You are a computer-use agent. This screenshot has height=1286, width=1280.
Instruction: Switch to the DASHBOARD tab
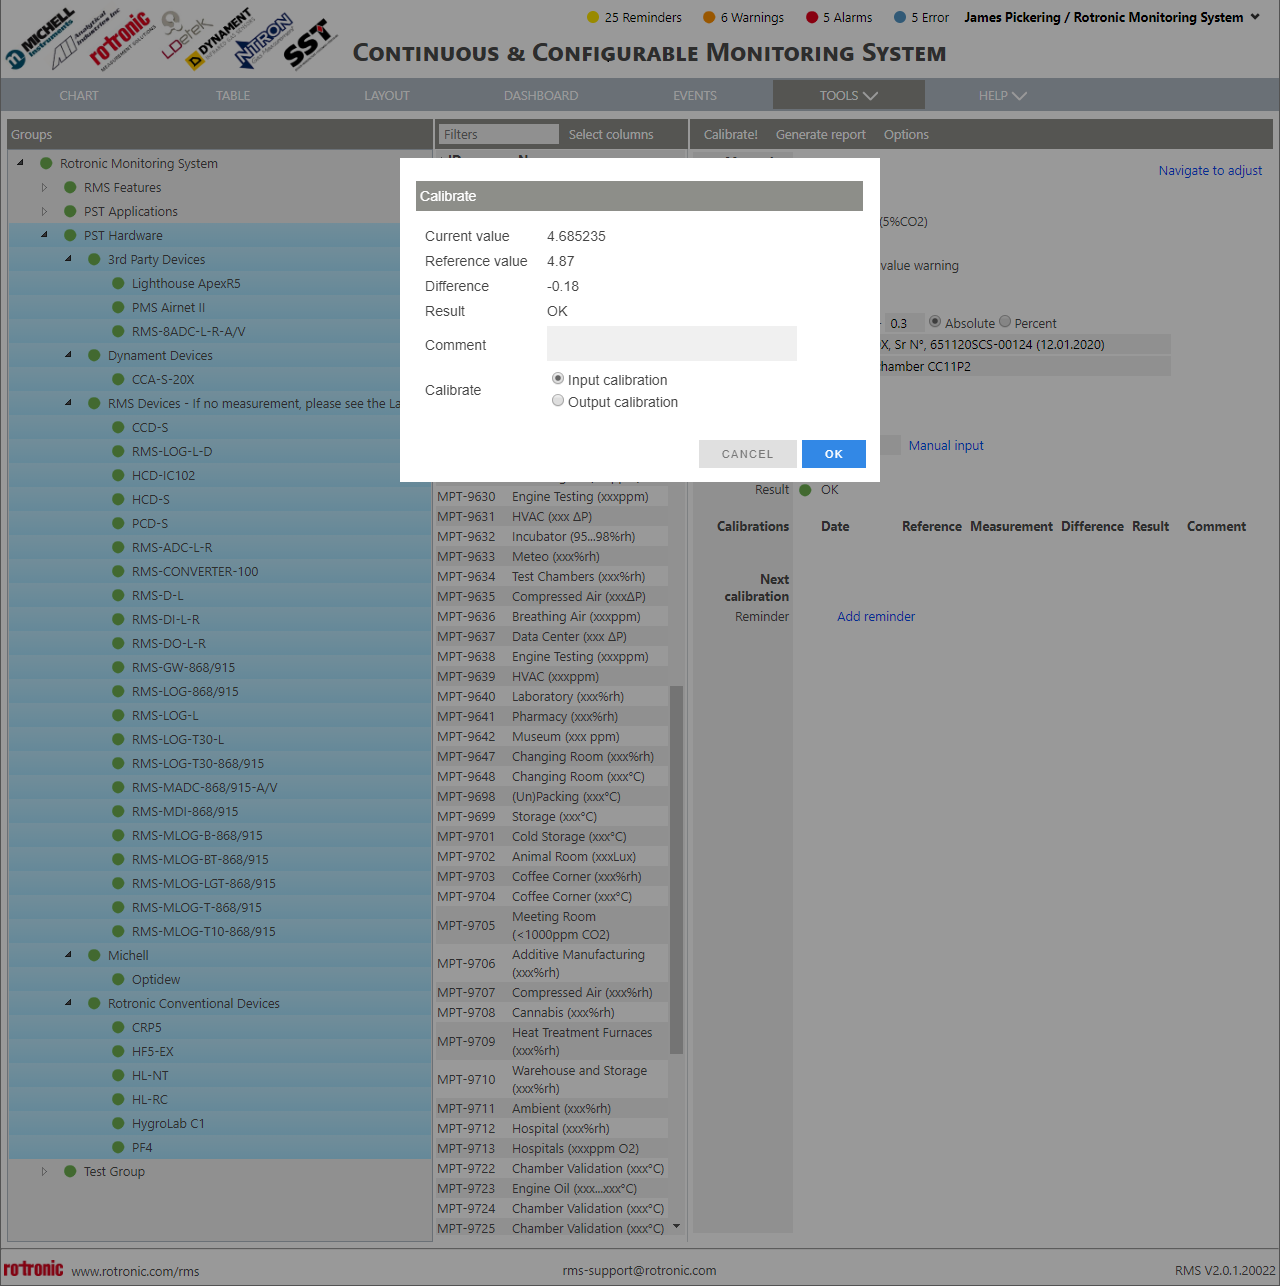(x=541, y=95)
